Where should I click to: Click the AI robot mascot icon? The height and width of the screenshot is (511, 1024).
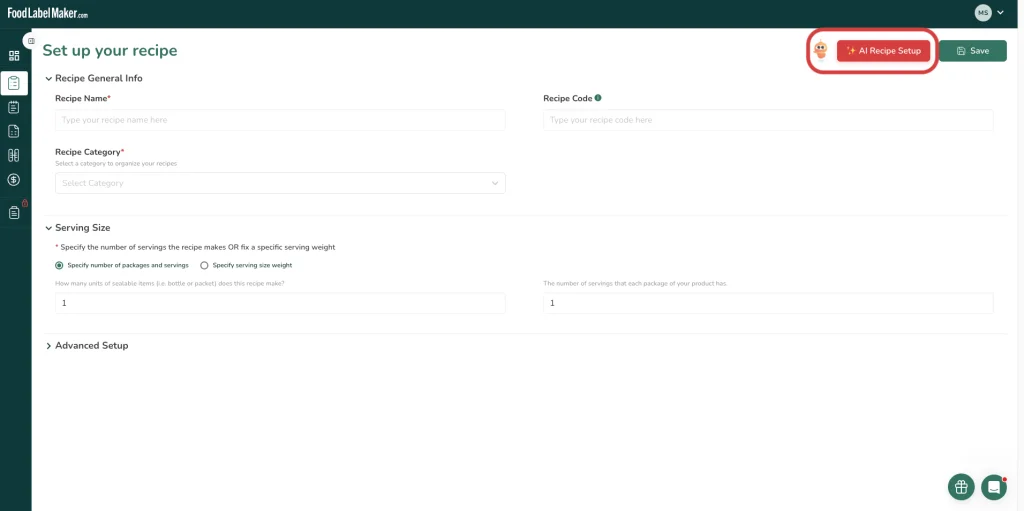click(821, 50)
